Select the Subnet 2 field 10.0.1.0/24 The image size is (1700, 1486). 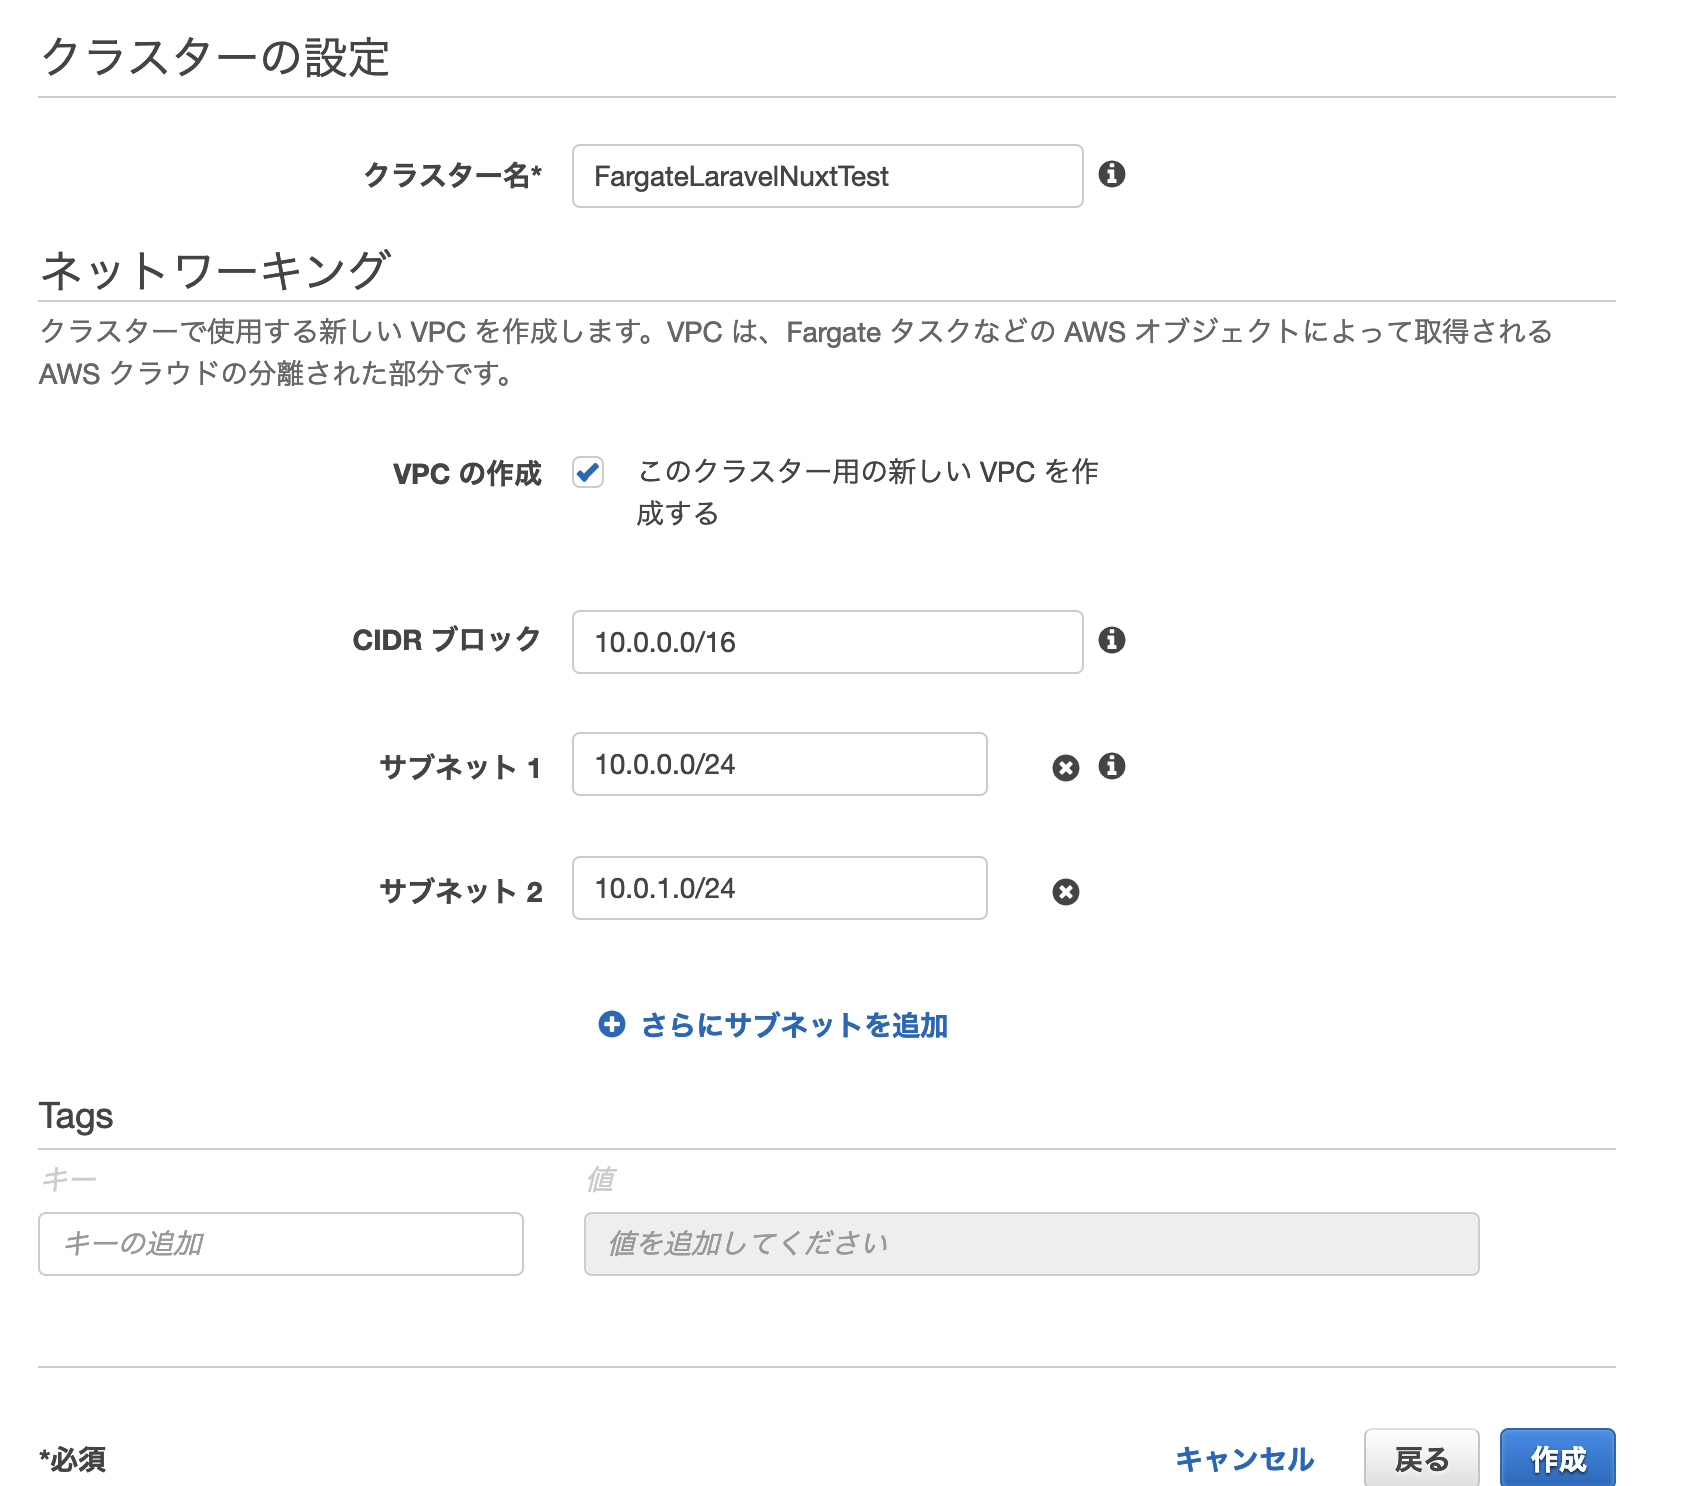778,888
